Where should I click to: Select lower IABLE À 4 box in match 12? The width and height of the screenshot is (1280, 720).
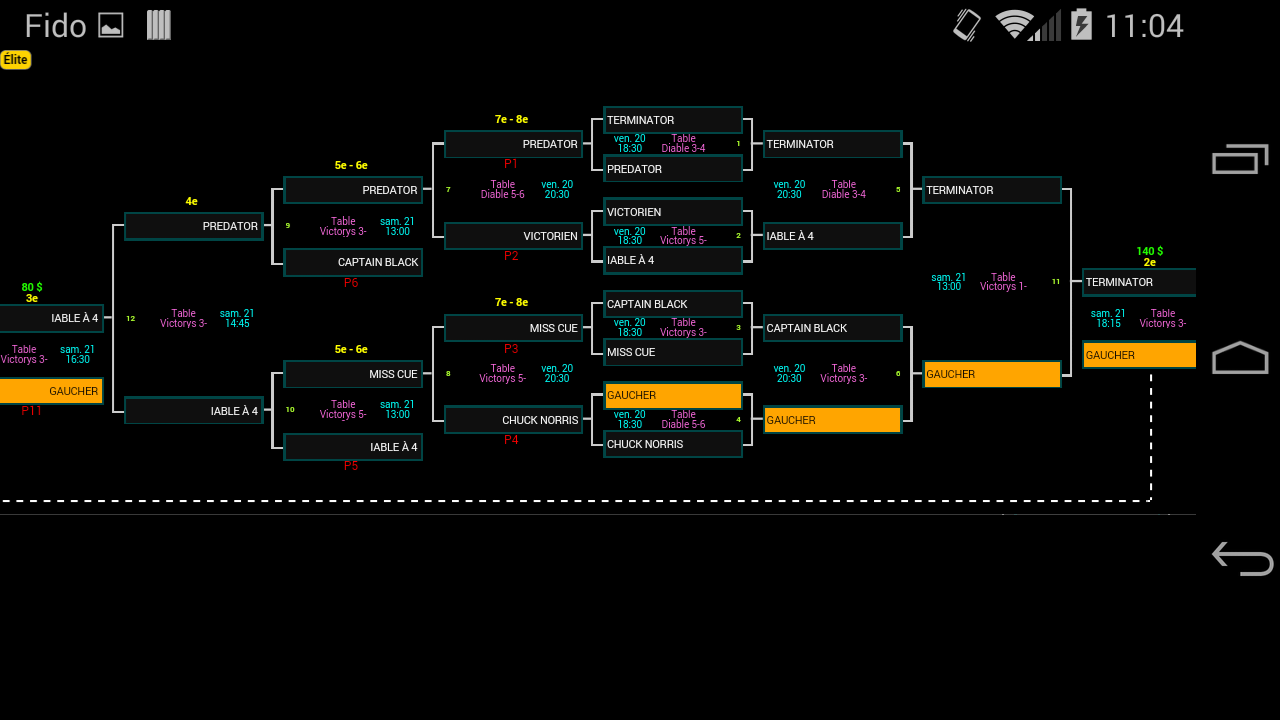194,411
